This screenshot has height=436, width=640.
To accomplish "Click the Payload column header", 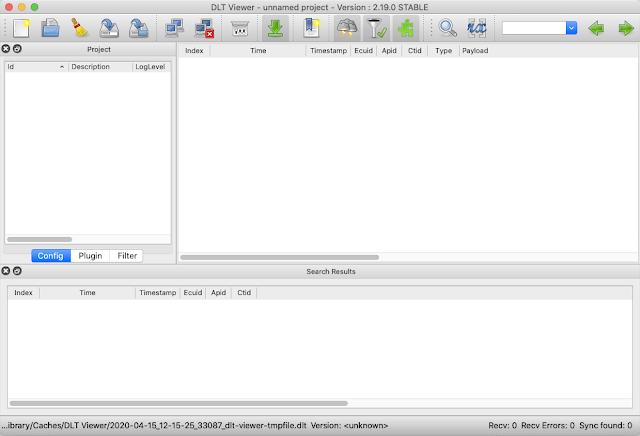I will point(475,51).
